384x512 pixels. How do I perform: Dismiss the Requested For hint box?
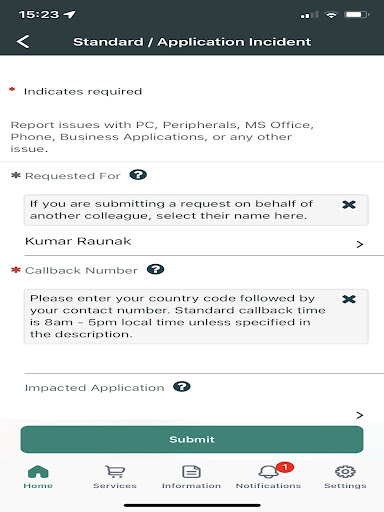tap(349, 204)
